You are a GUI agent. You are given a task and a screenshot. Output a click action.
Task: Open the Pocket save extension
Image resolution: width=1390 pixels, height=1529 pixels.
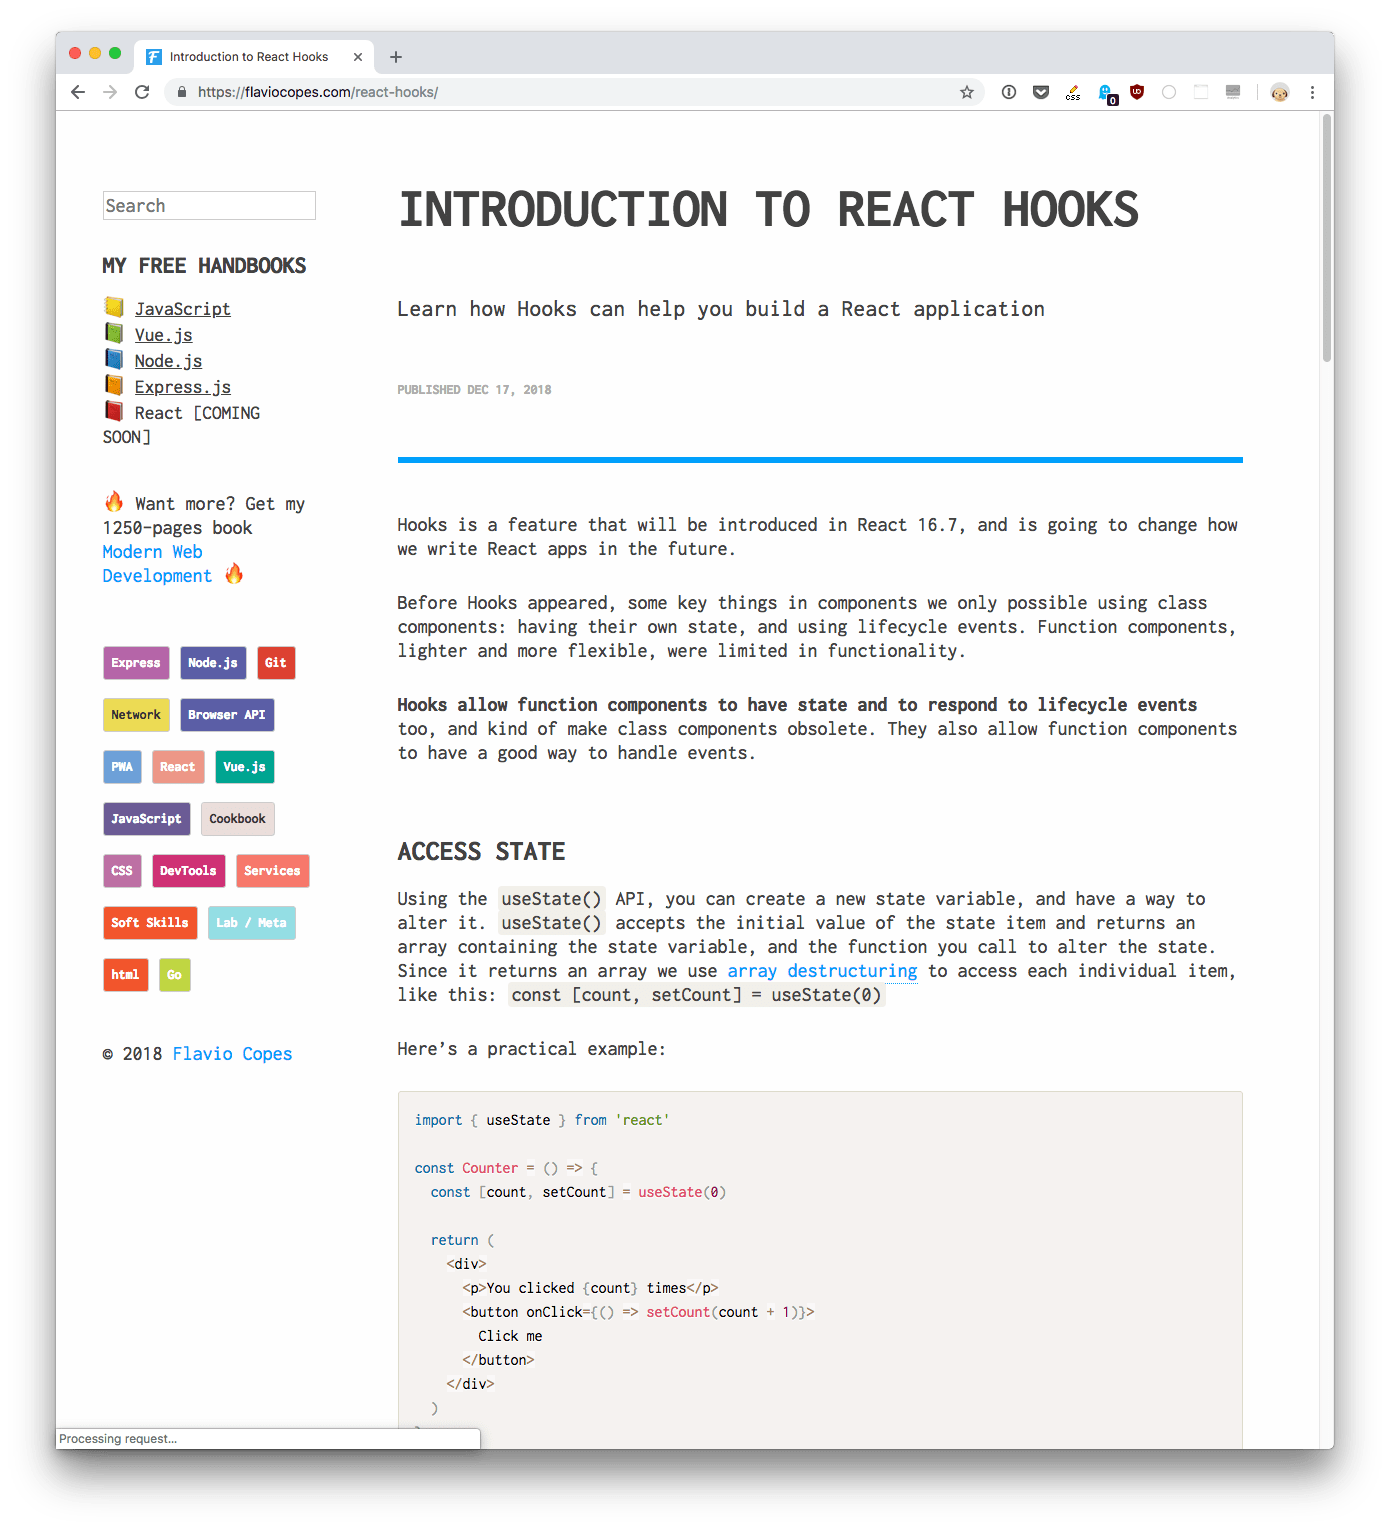pyautogui.click(x=1040, y=92)
